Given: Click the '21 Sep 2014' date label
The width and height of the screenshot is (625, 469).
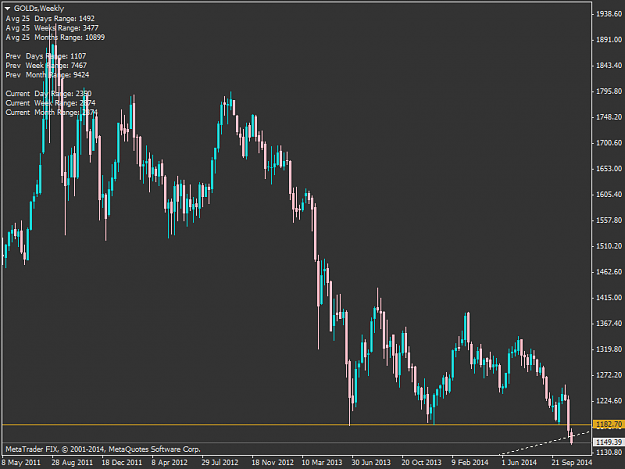Looking at the screenshot, I should click(572, 463).
